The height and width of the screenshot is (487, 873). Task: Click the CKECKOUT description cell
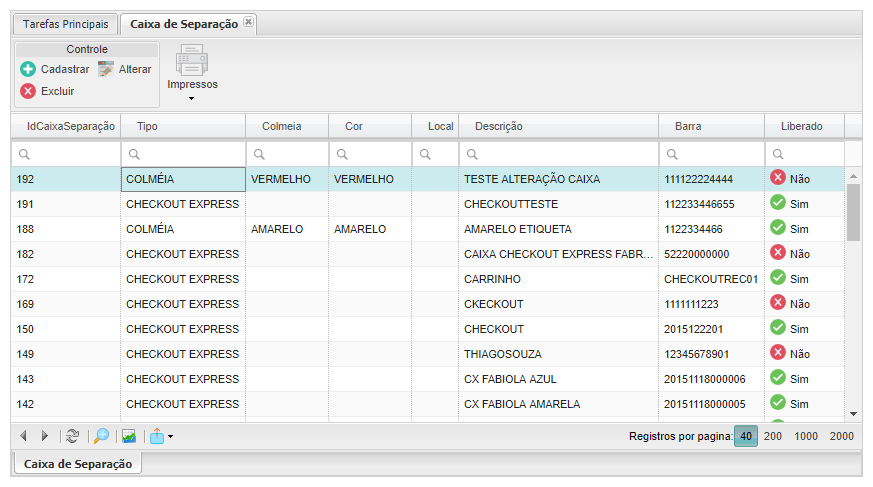coord(558,304)
